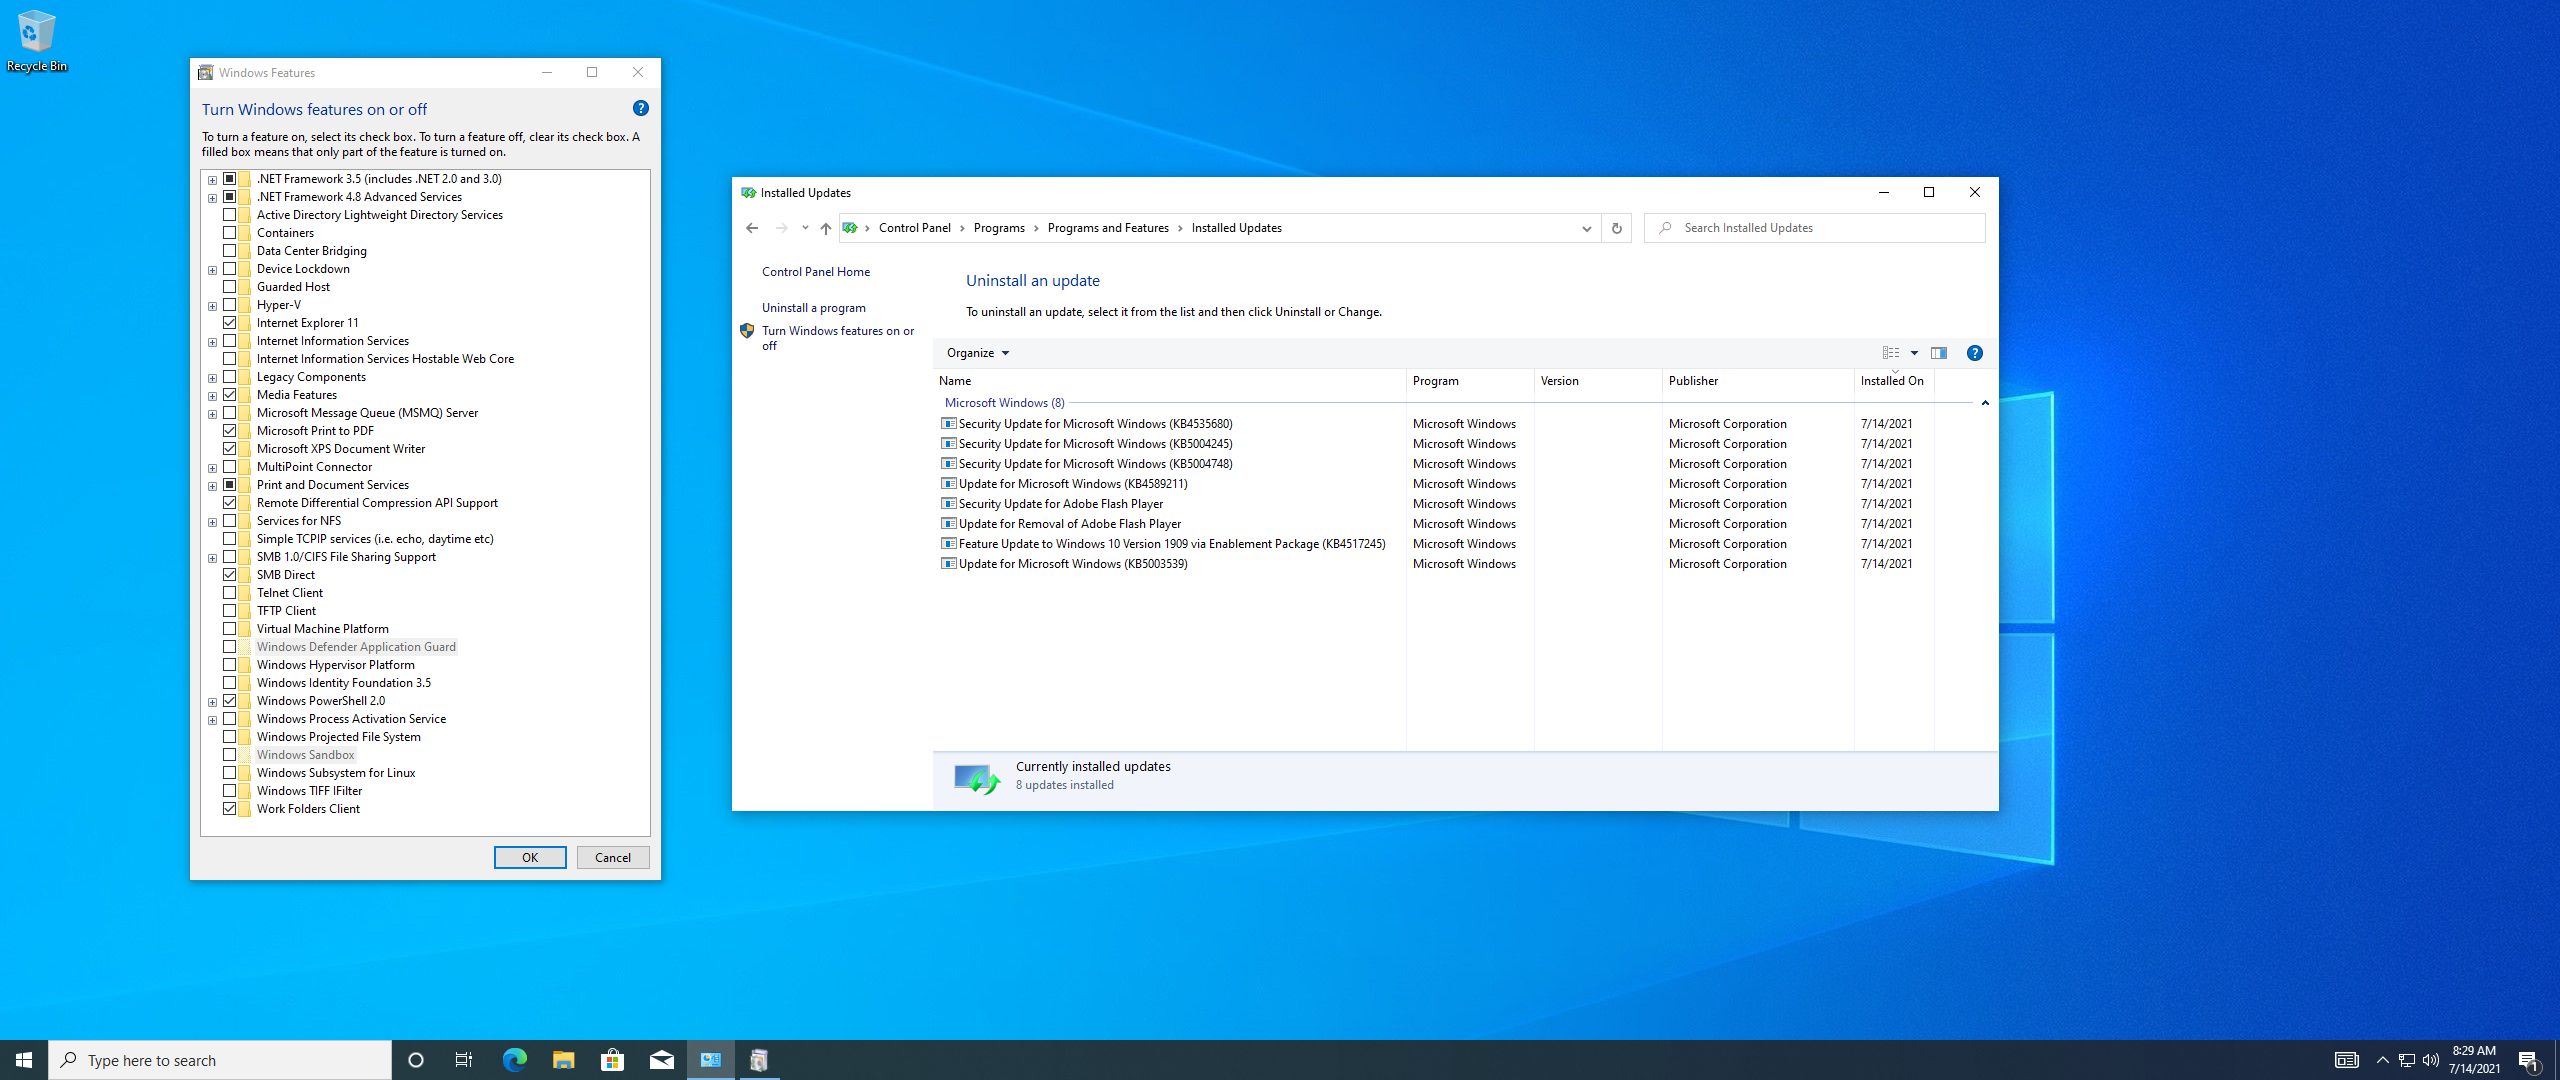Open the notification center icon
The height and width of the screenshot is (1080, 2560).
pos(2529,1060)
